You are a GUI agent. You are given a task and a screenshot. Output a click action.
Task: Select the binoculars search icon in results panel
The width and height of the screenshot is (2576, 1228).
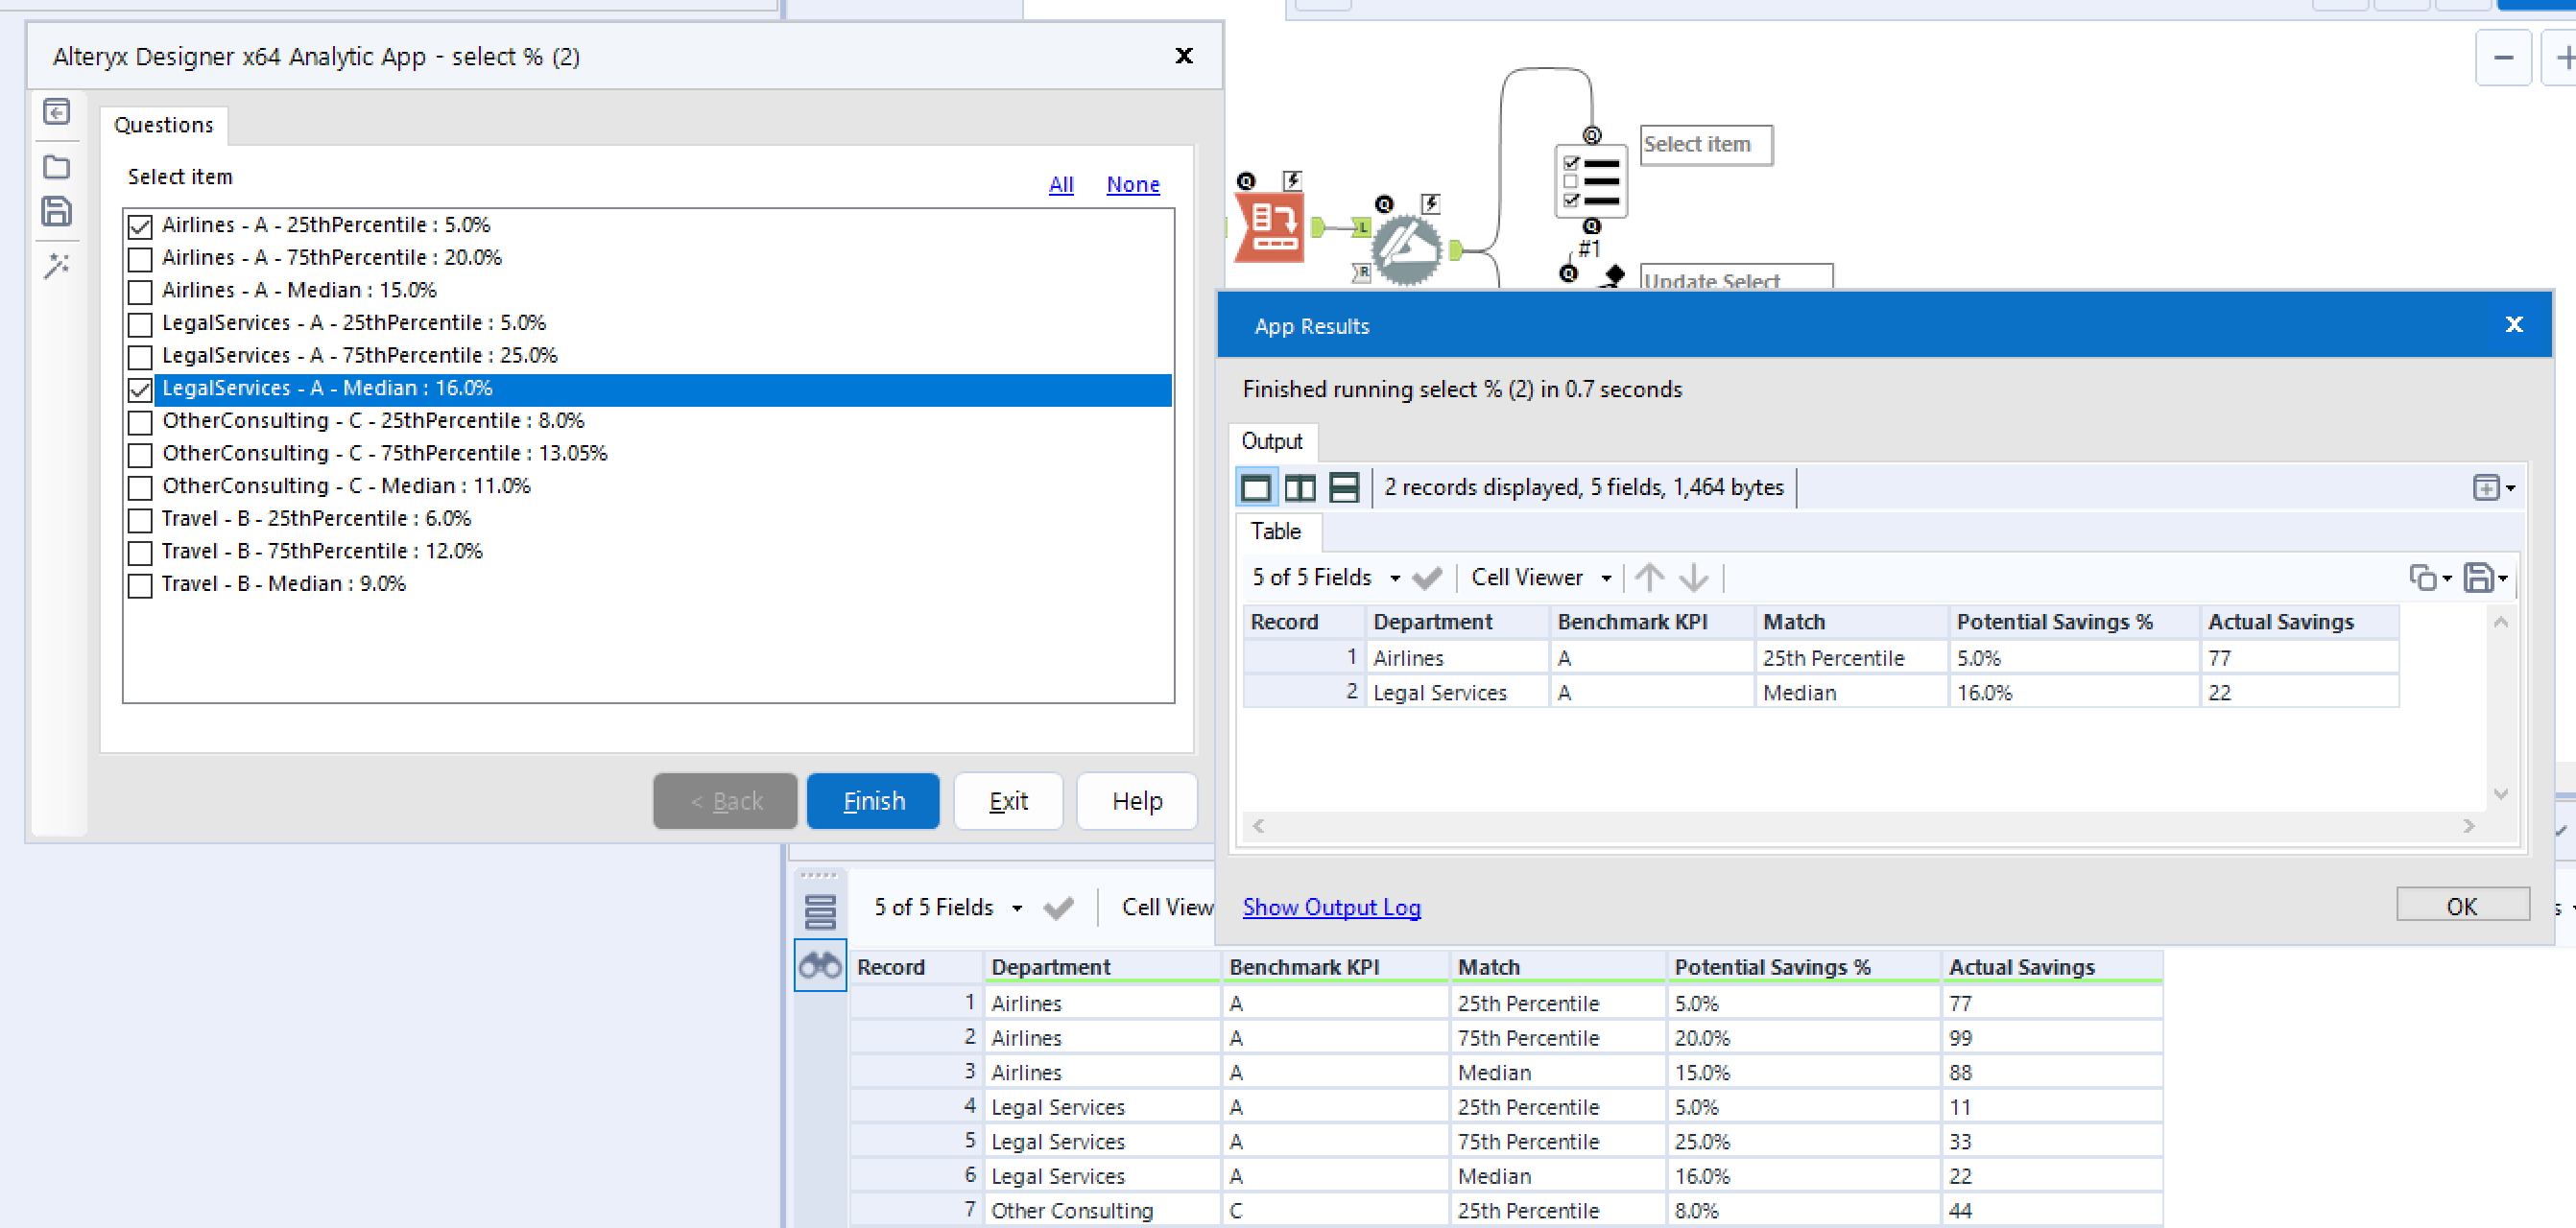820,965
